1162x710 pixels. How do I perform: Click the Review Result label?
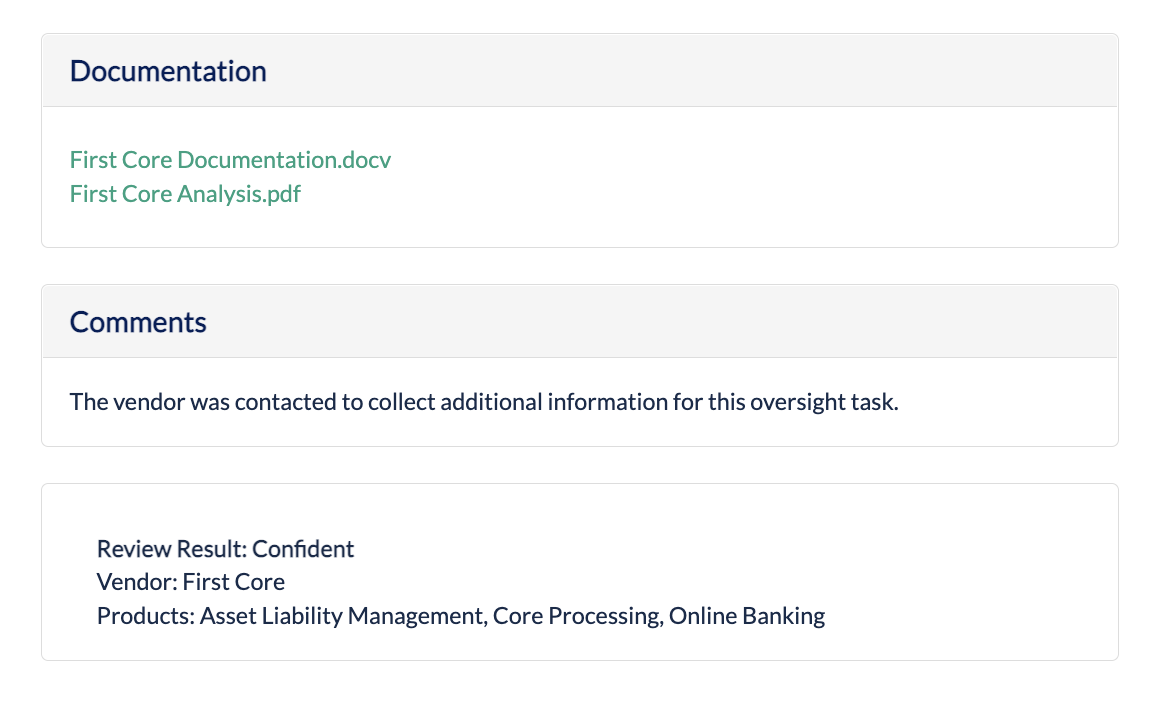pos(172,549)
